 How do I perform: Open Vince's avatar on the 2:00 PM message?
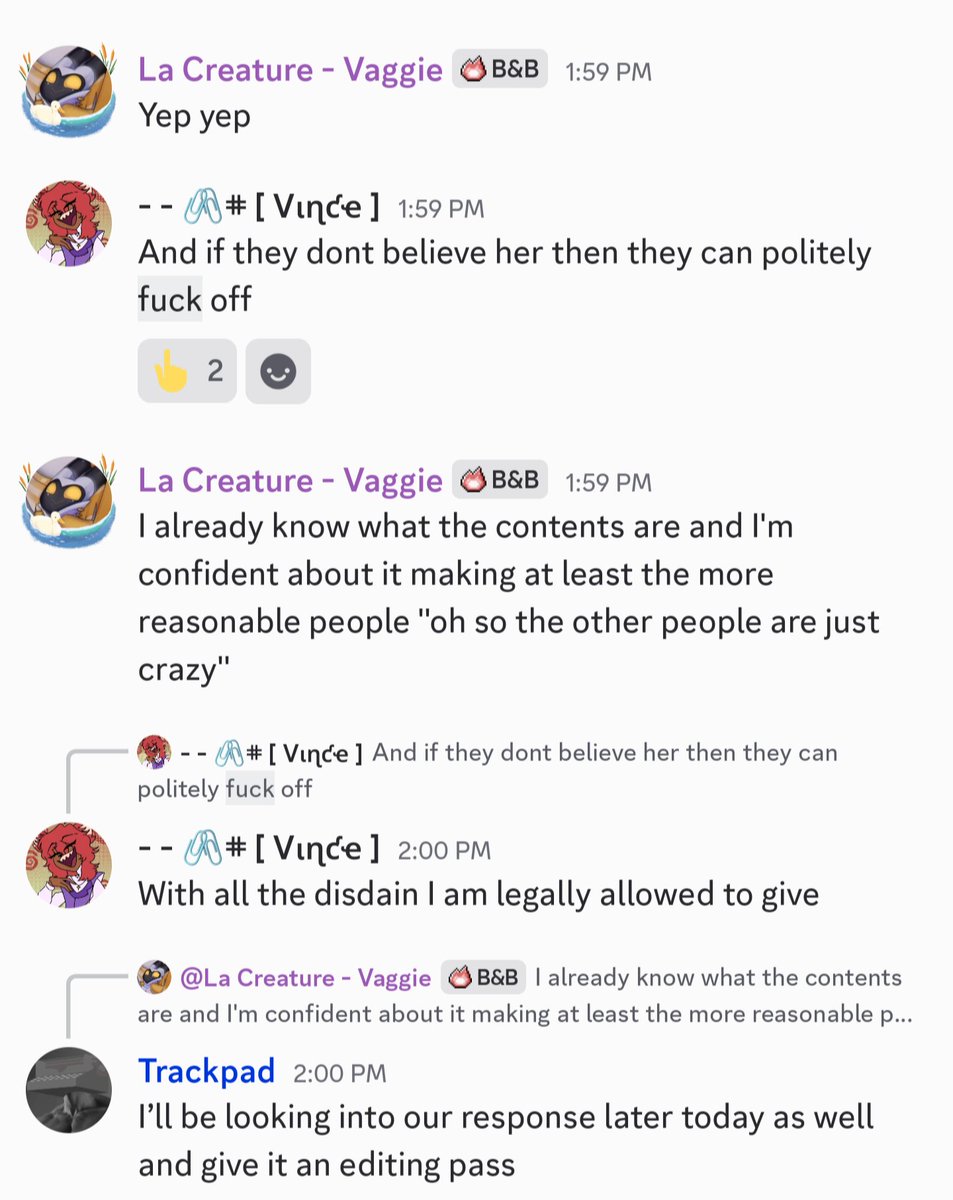coord(68,865)
